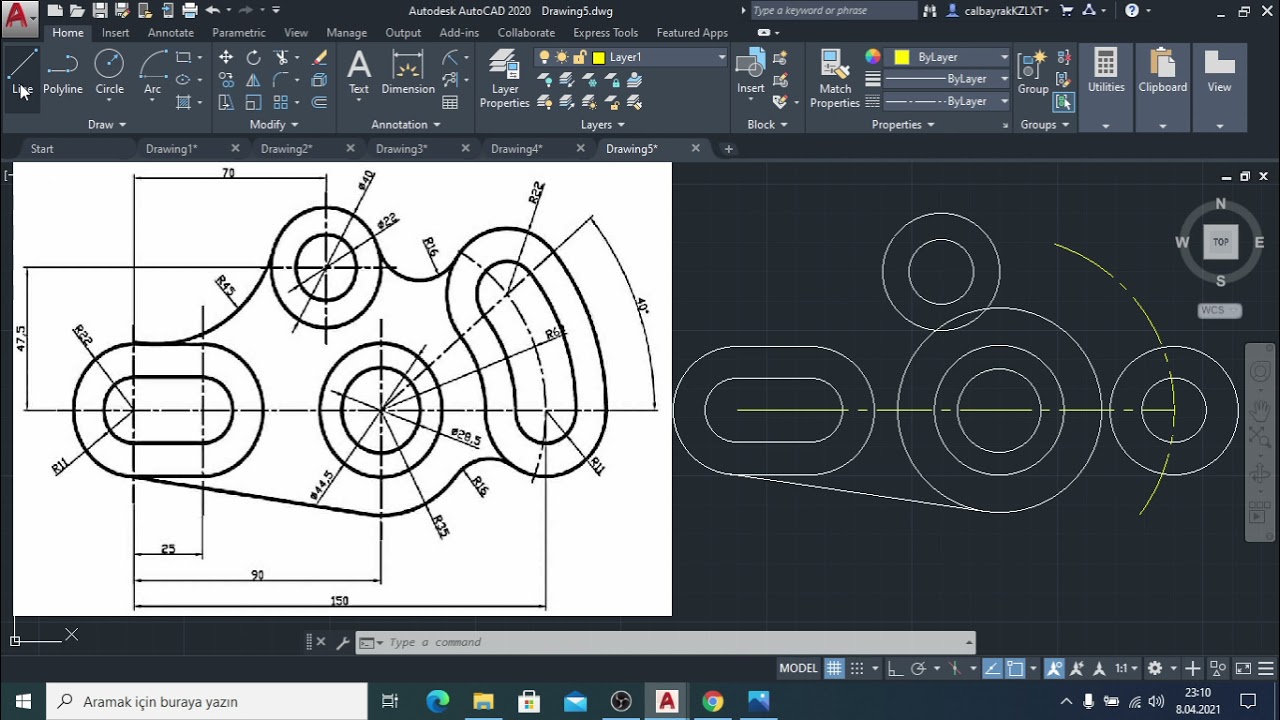Open the Insert ribbon tab
Viewport: 1280px width, 720px height.
coord(115,33)
